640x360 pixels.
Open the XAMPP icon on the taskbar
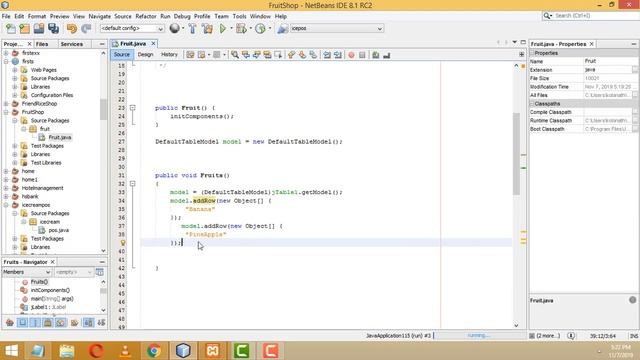(213, 351)
